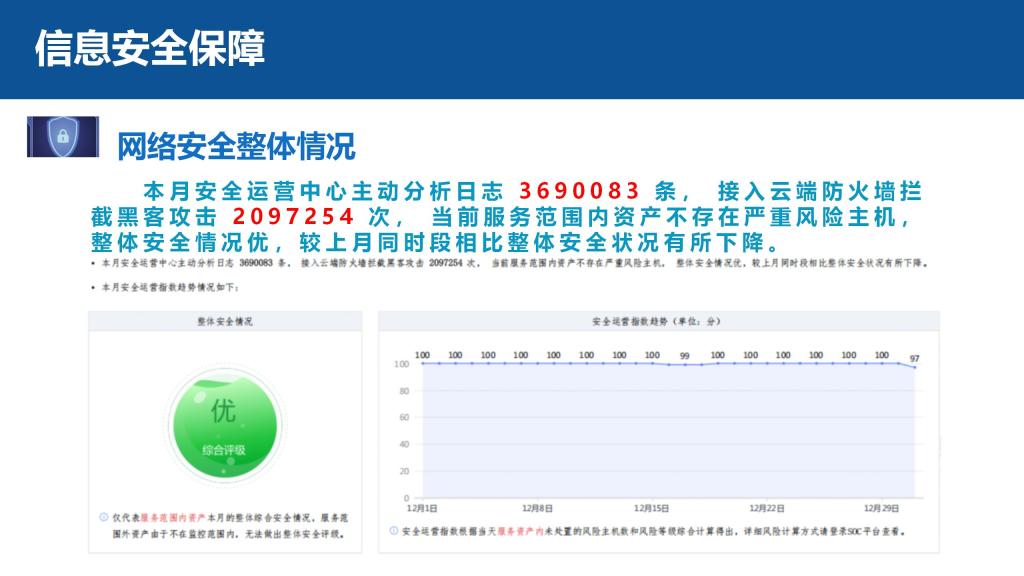Click the 整体安全情况 panel header
1024x576 pixels.
[x=224, y=322]
